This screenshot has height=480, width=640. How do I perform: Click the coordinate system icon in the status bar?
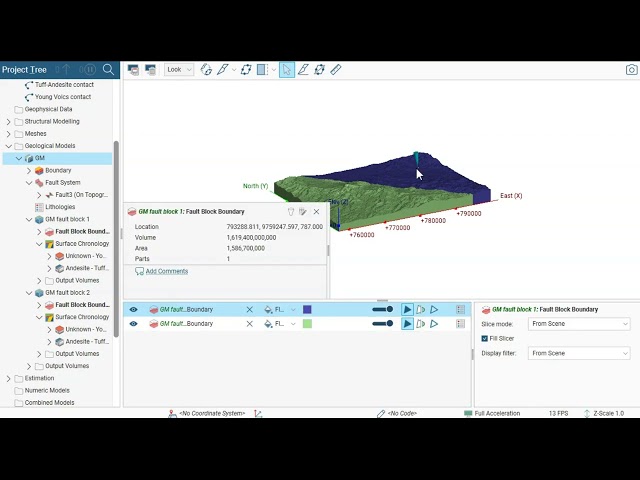(x=172, y=413)
